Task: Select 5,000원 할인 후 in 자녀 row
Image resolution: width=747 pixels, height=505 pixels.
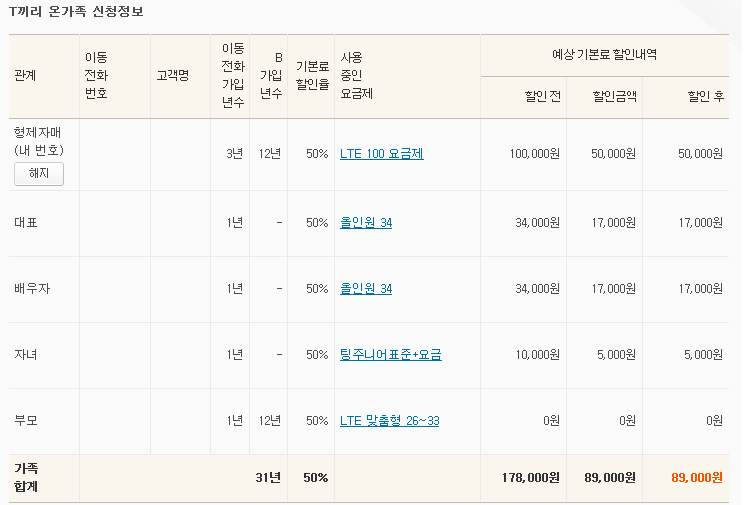Action: [703, 355]
